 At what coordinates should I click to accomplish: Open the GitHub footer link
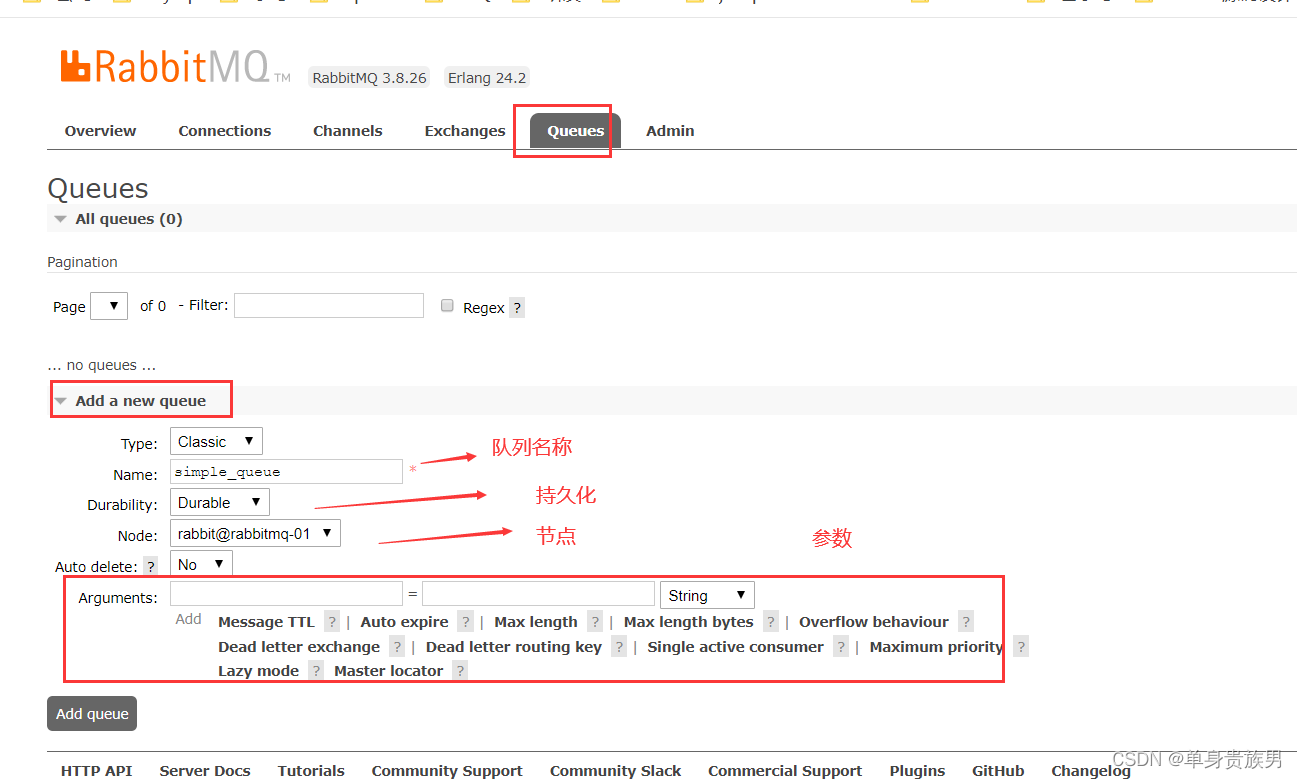point(998,771)
